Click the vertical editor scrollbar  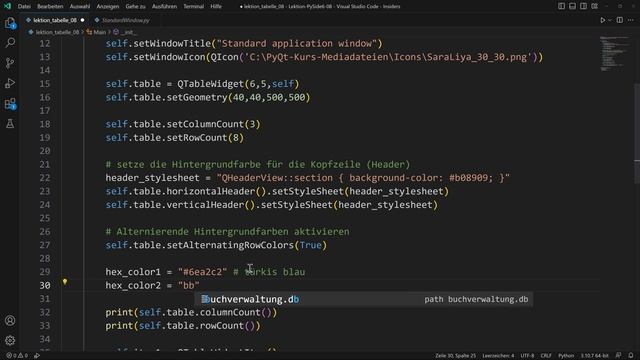click(637, 134)
